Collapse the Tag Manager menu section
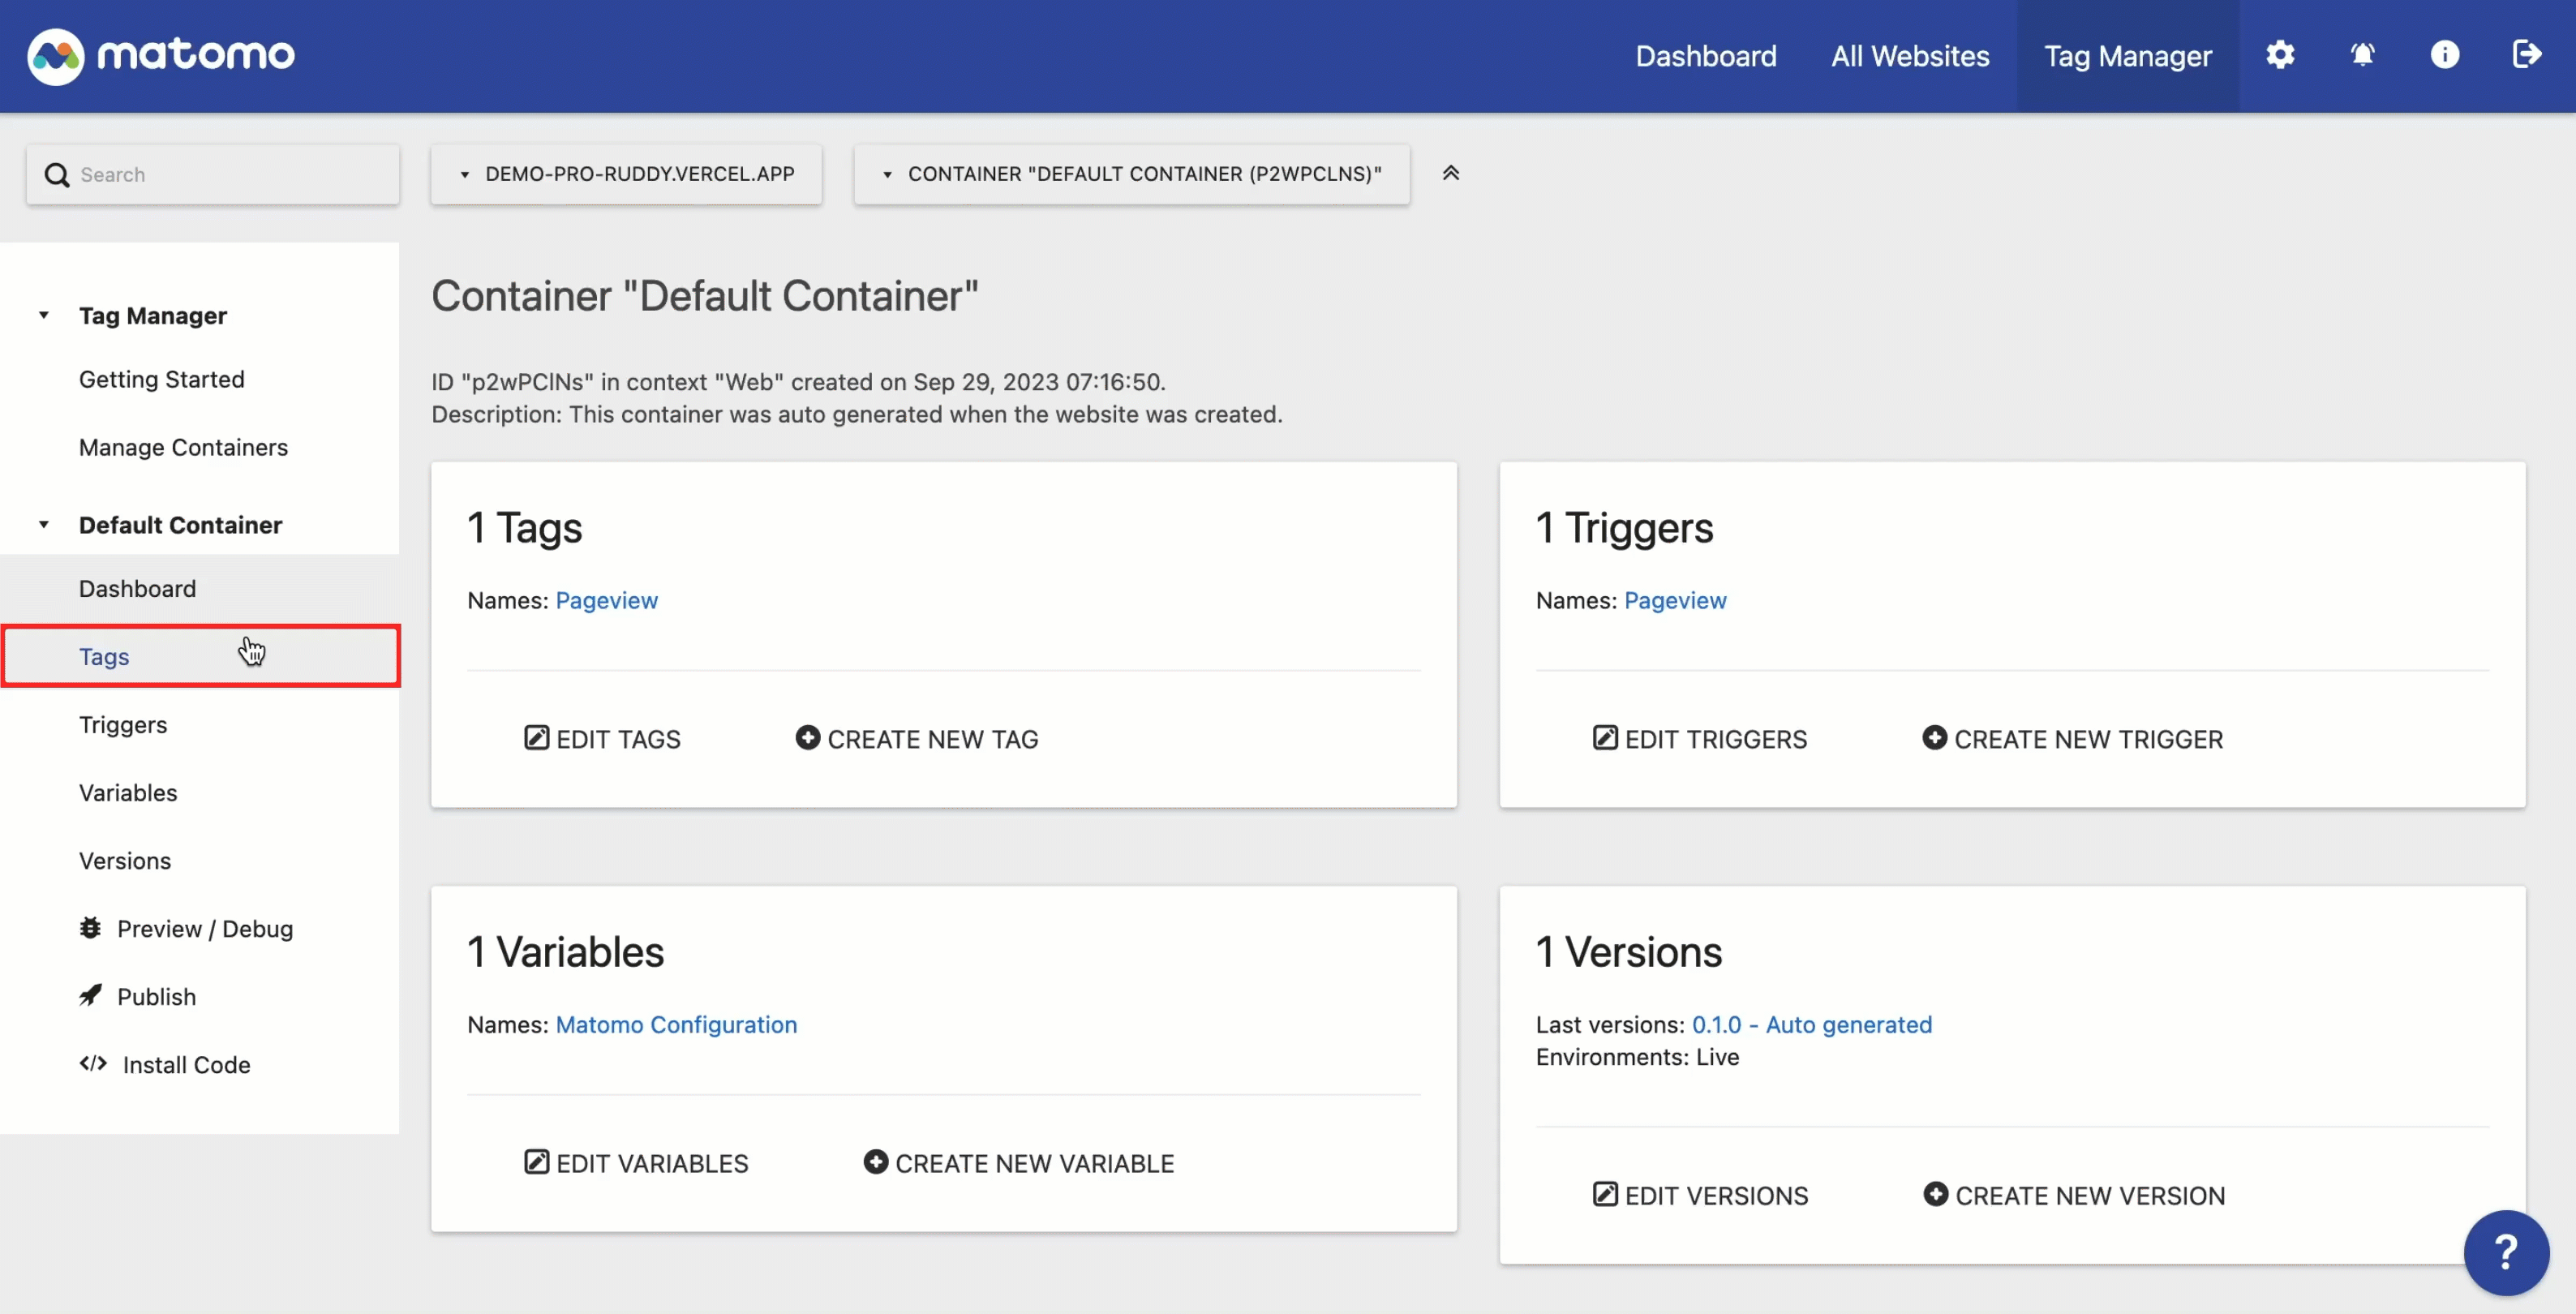Viewport: 2576px width, 1314px height. (44, 316)
